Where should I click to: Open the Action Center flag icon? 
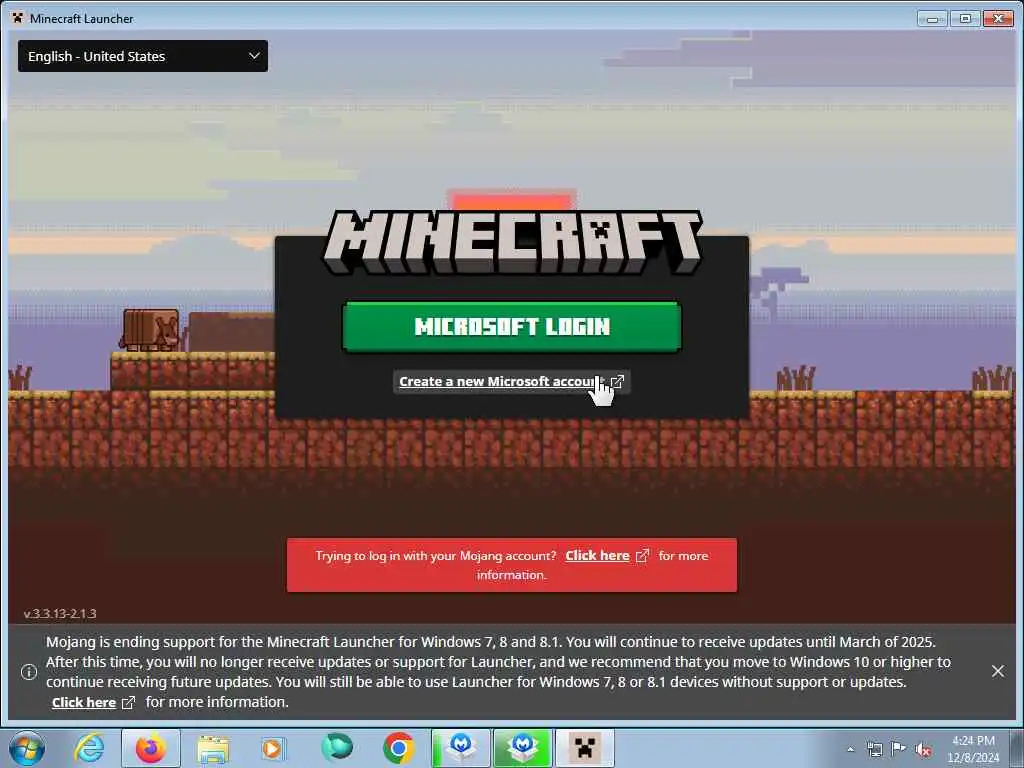point(899,749)
